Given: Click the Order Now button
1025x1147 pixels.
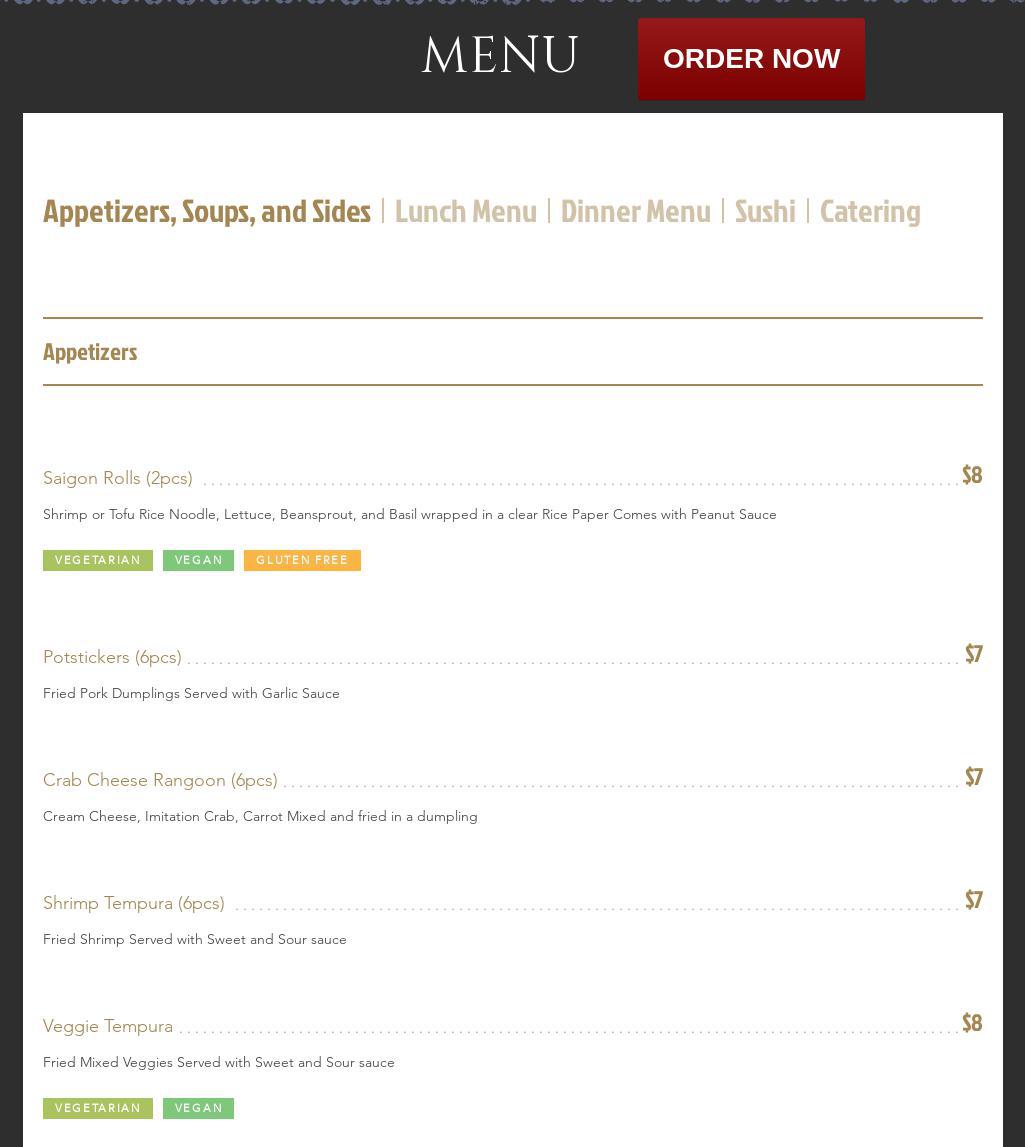Looking at the screenshot, I should click(x=751, y=59).
